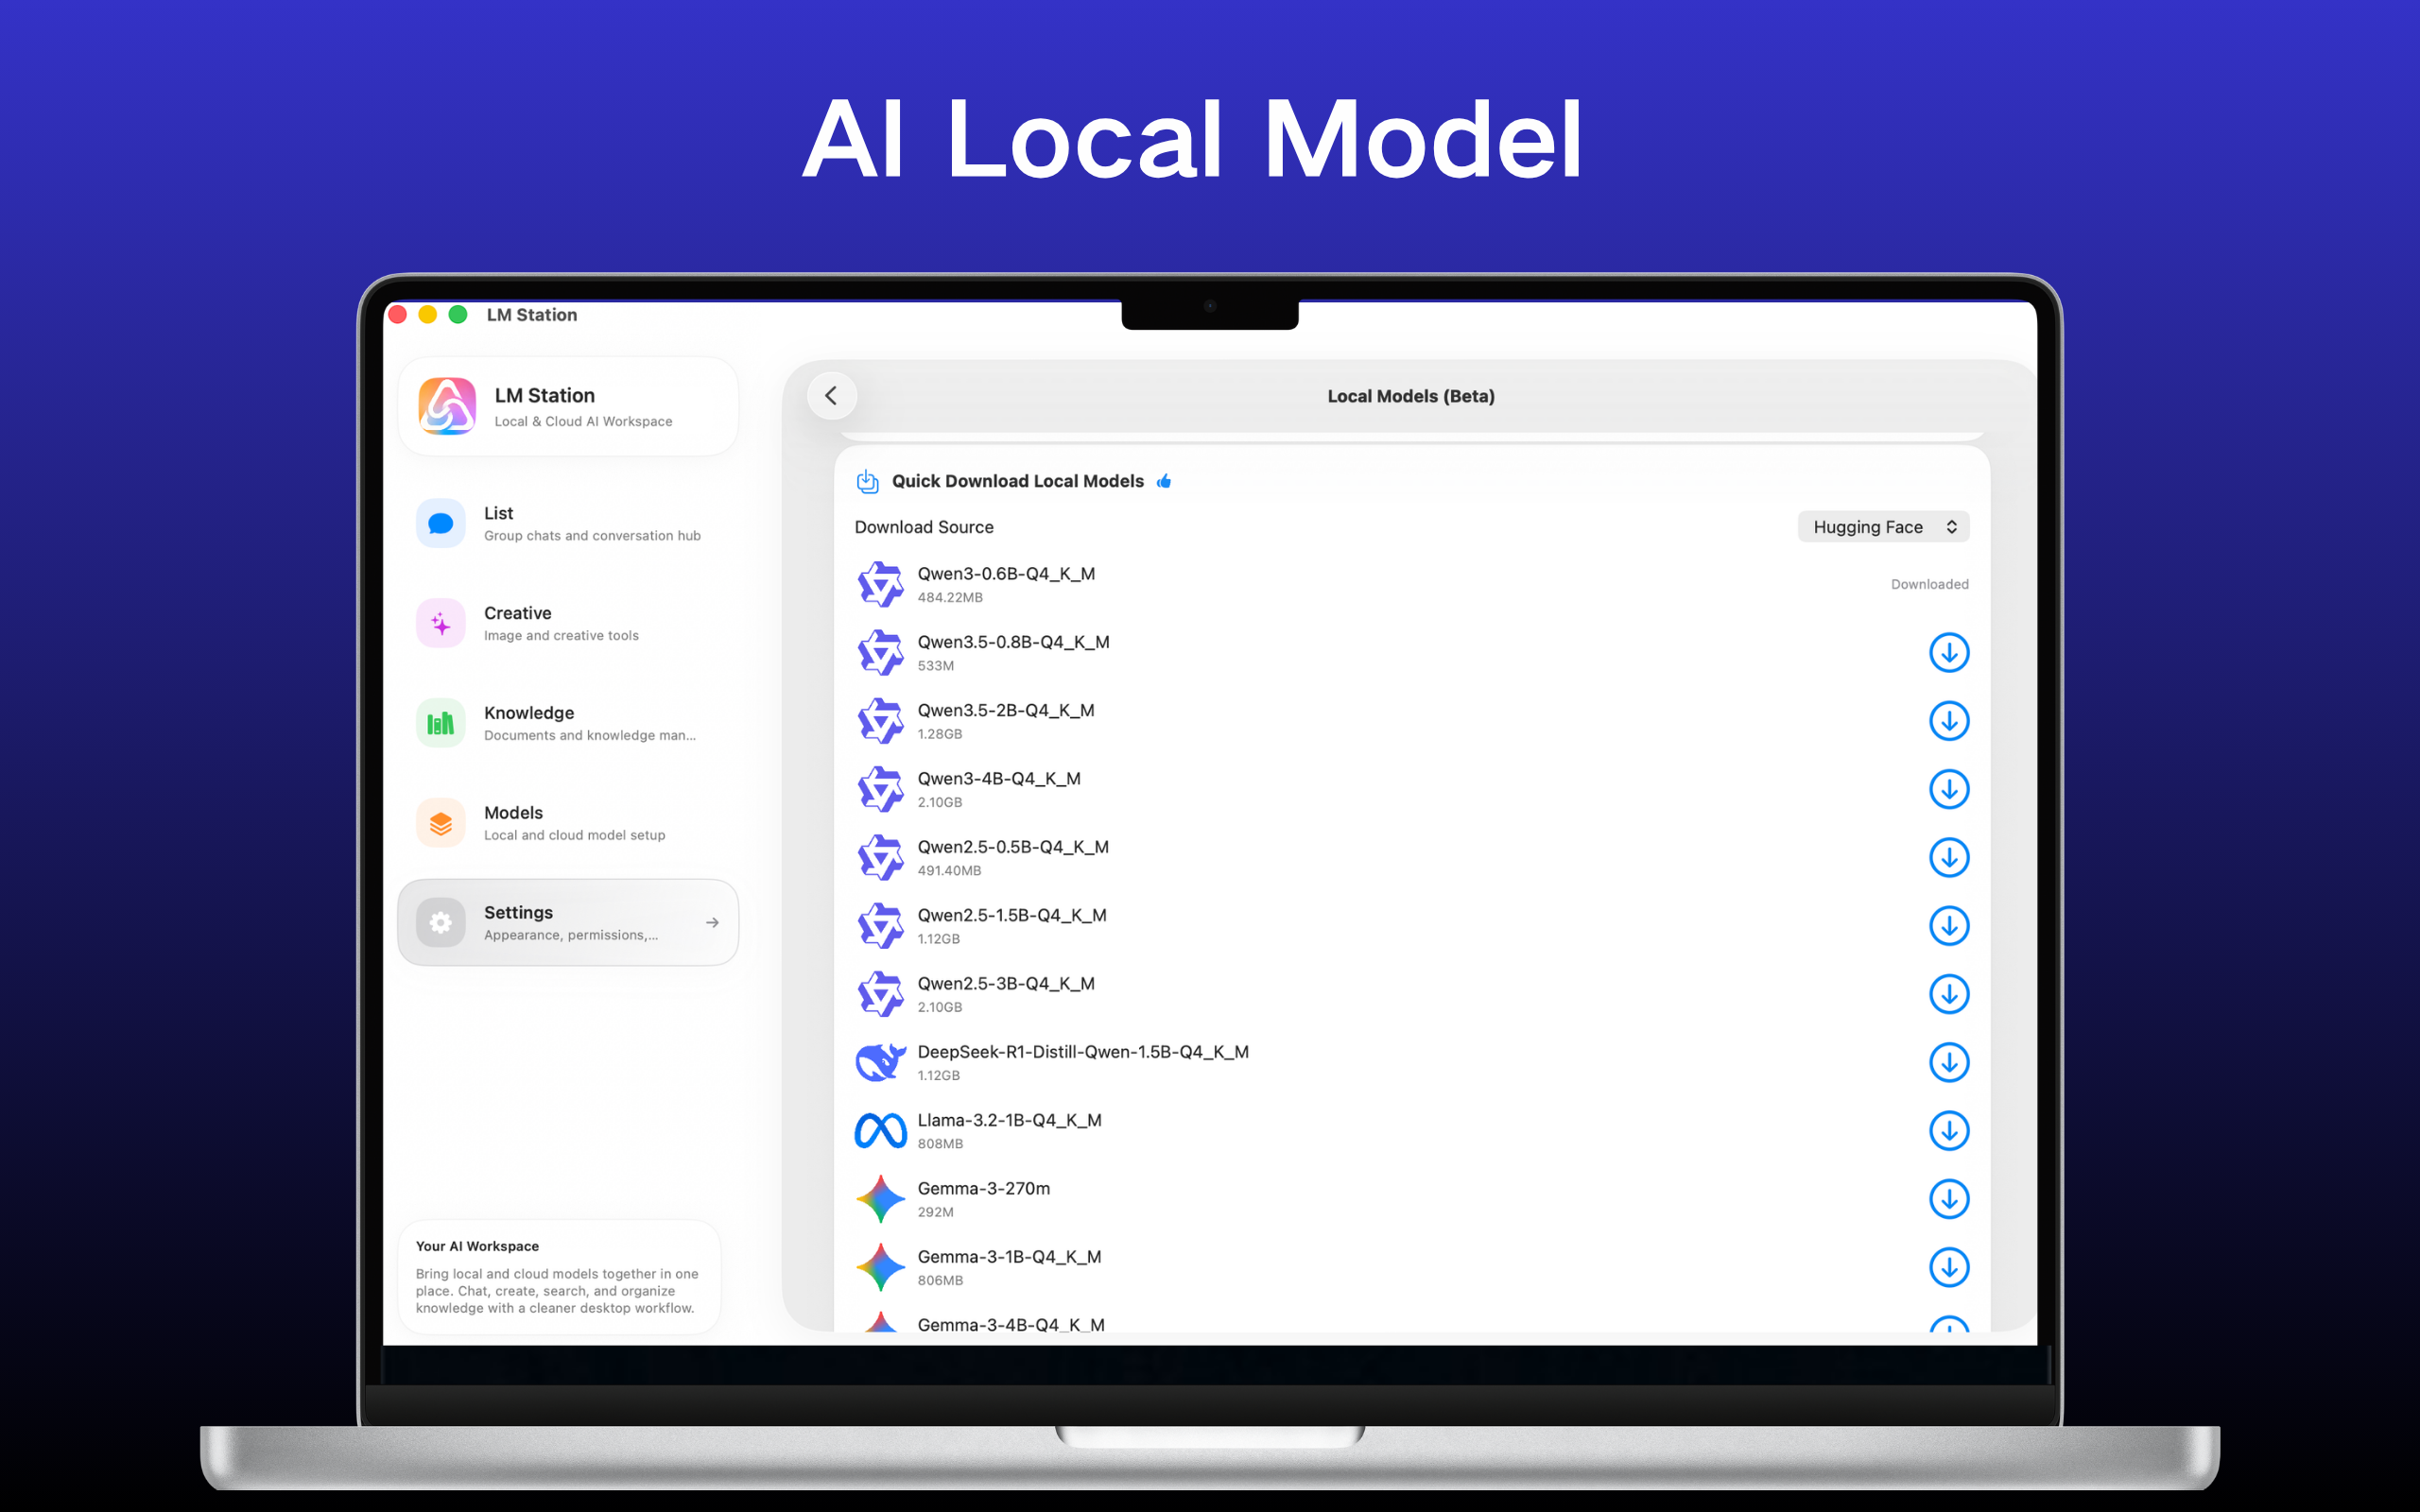
Task: Click the Quick Download Local Models icon
Action: click(x=867, y=481)
